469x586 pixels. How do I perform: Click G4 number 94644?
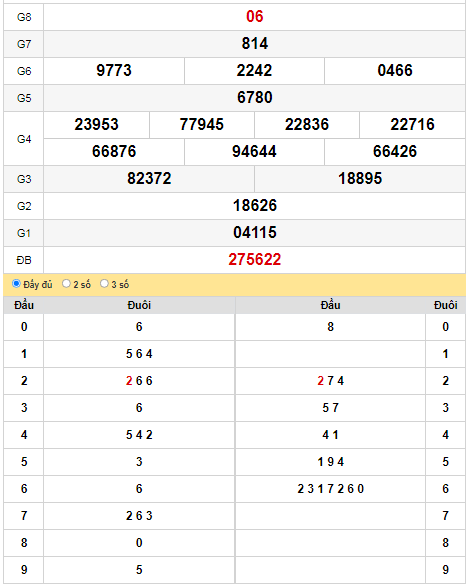pyautogui.click(x=254, y=152)
